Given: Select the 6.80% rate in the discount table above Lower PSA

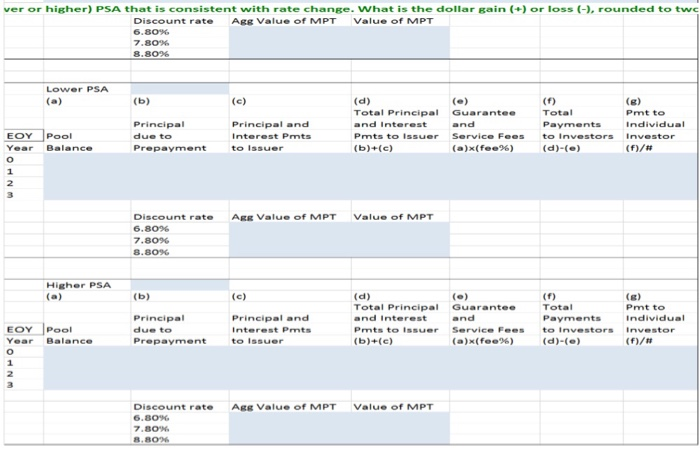Looking at the screenshot, I should (x=151, y=32).
